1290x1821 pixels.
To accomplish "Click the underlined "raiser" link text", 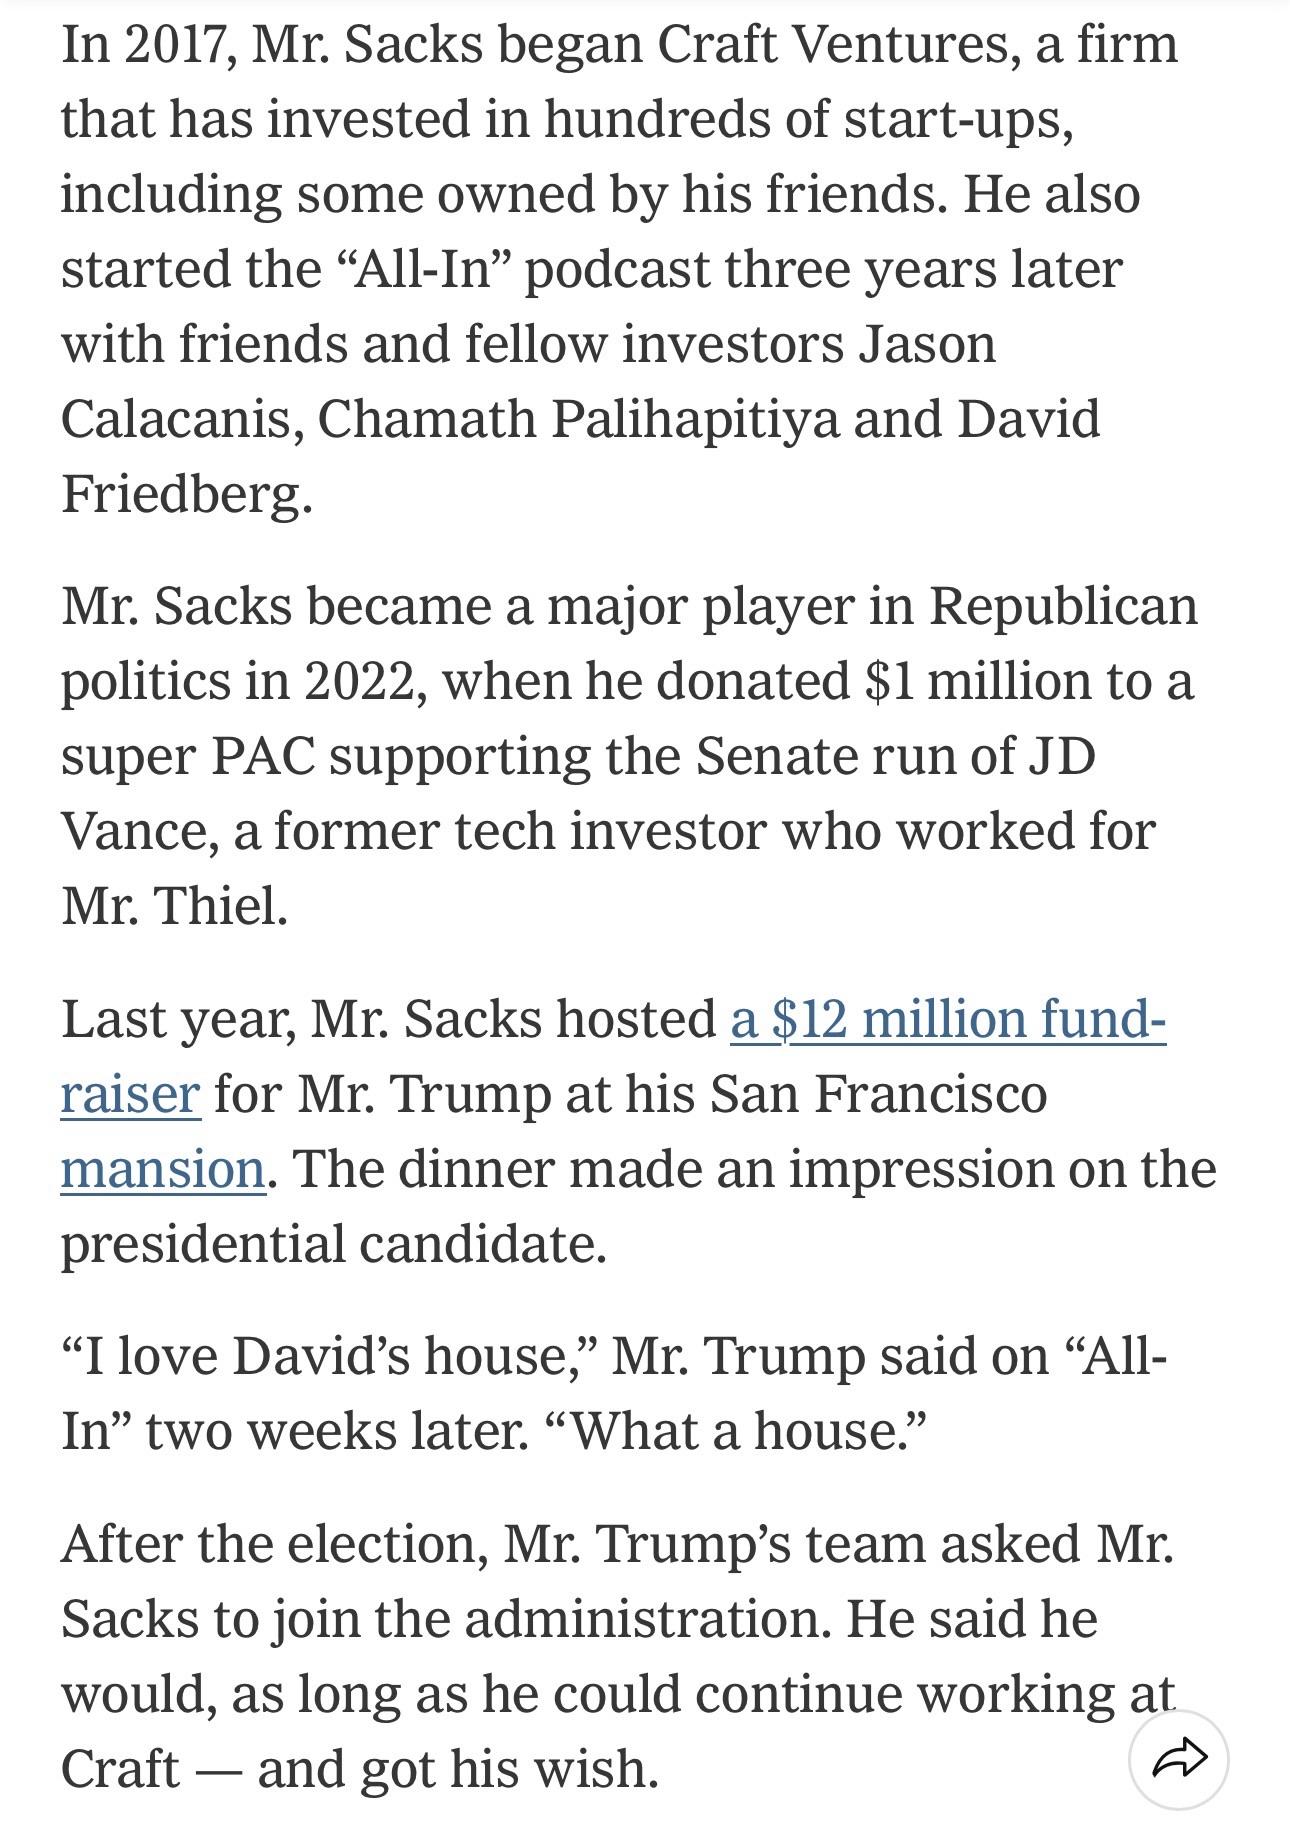I will (130, 1093).
